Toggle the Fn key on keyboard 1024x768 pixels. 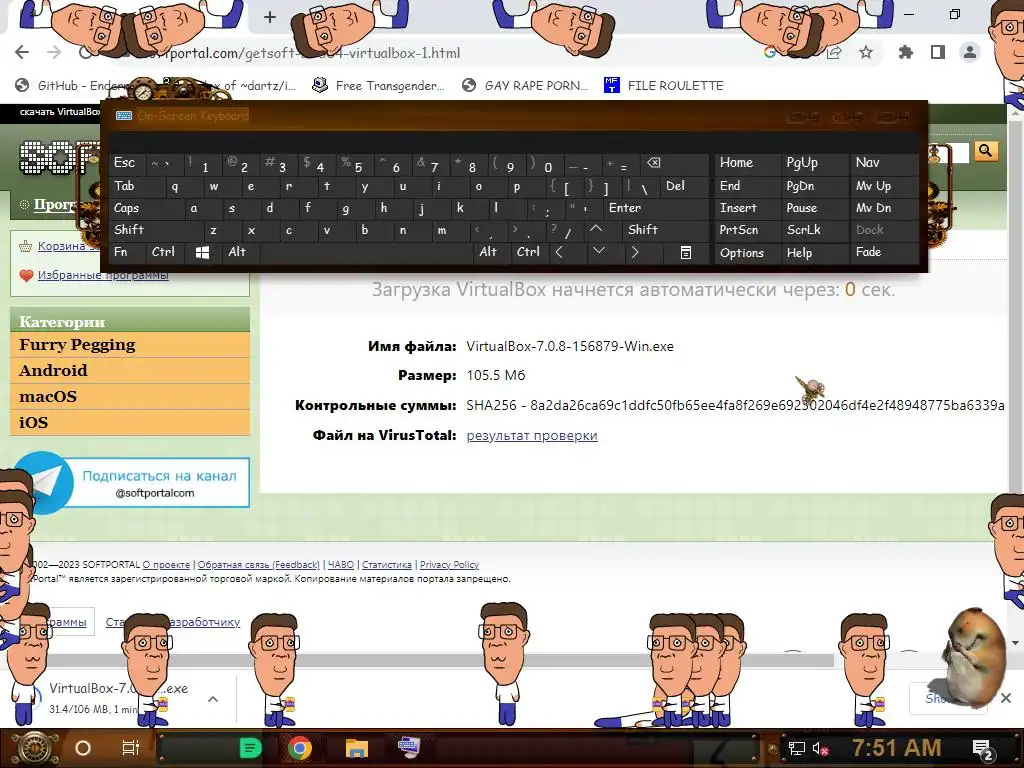pos(127,252)
